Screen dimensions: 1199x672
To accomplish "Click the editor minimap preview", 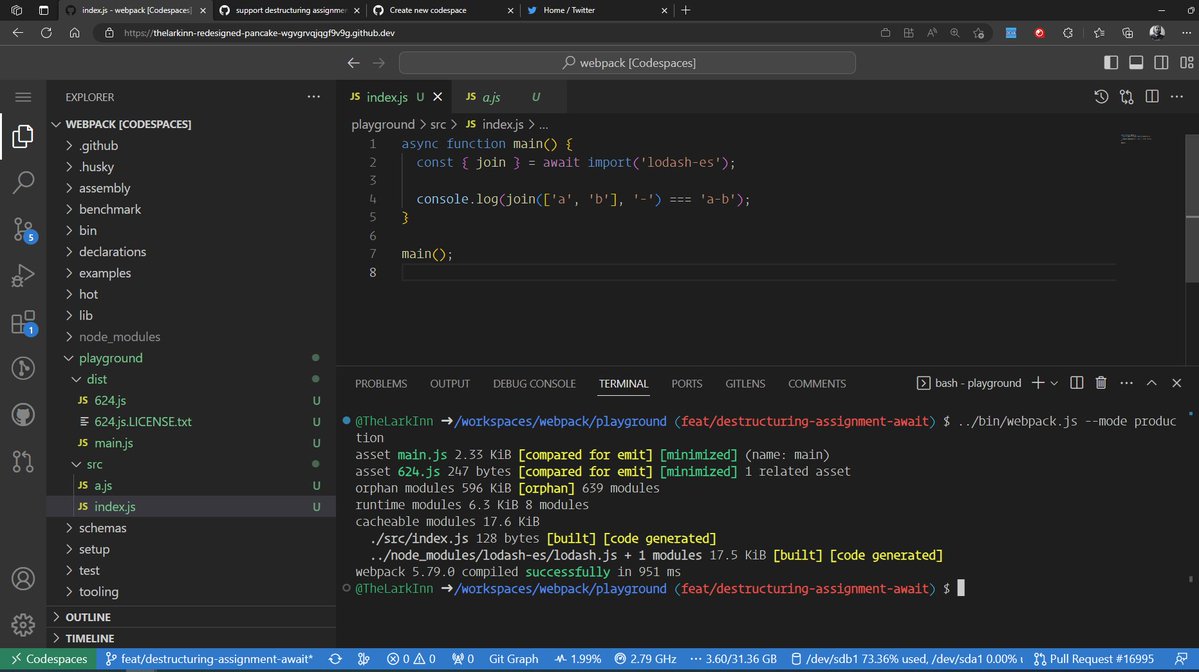I will tap(1136, 139).
